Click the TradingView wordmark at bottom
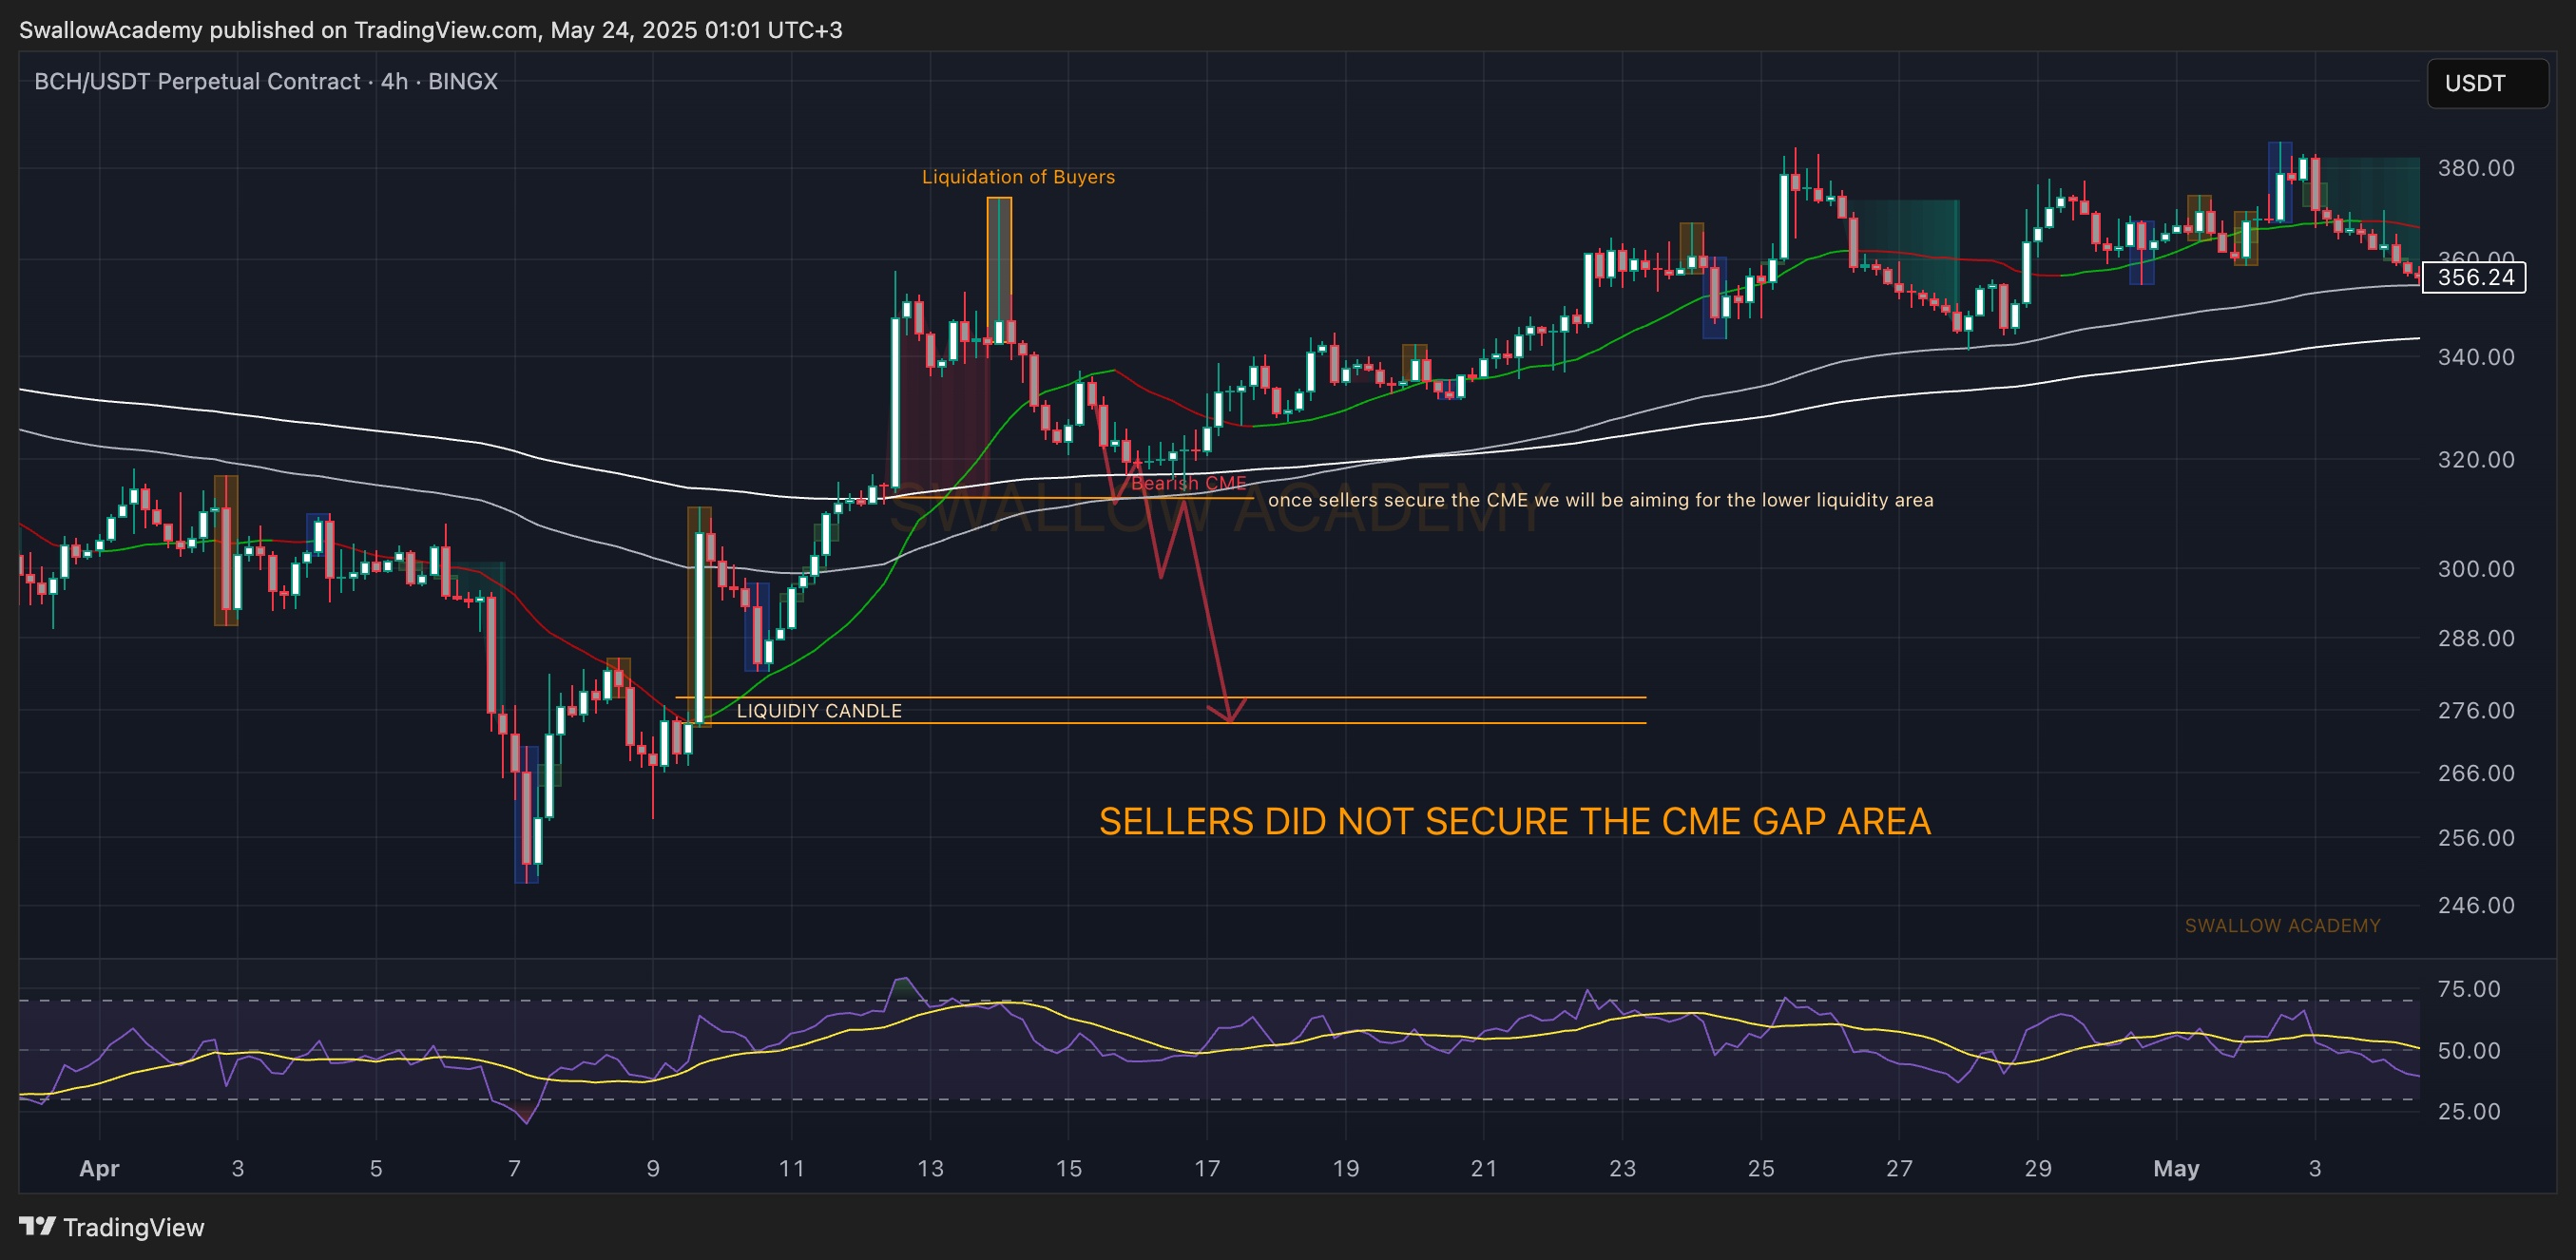 pos(134,1227)
